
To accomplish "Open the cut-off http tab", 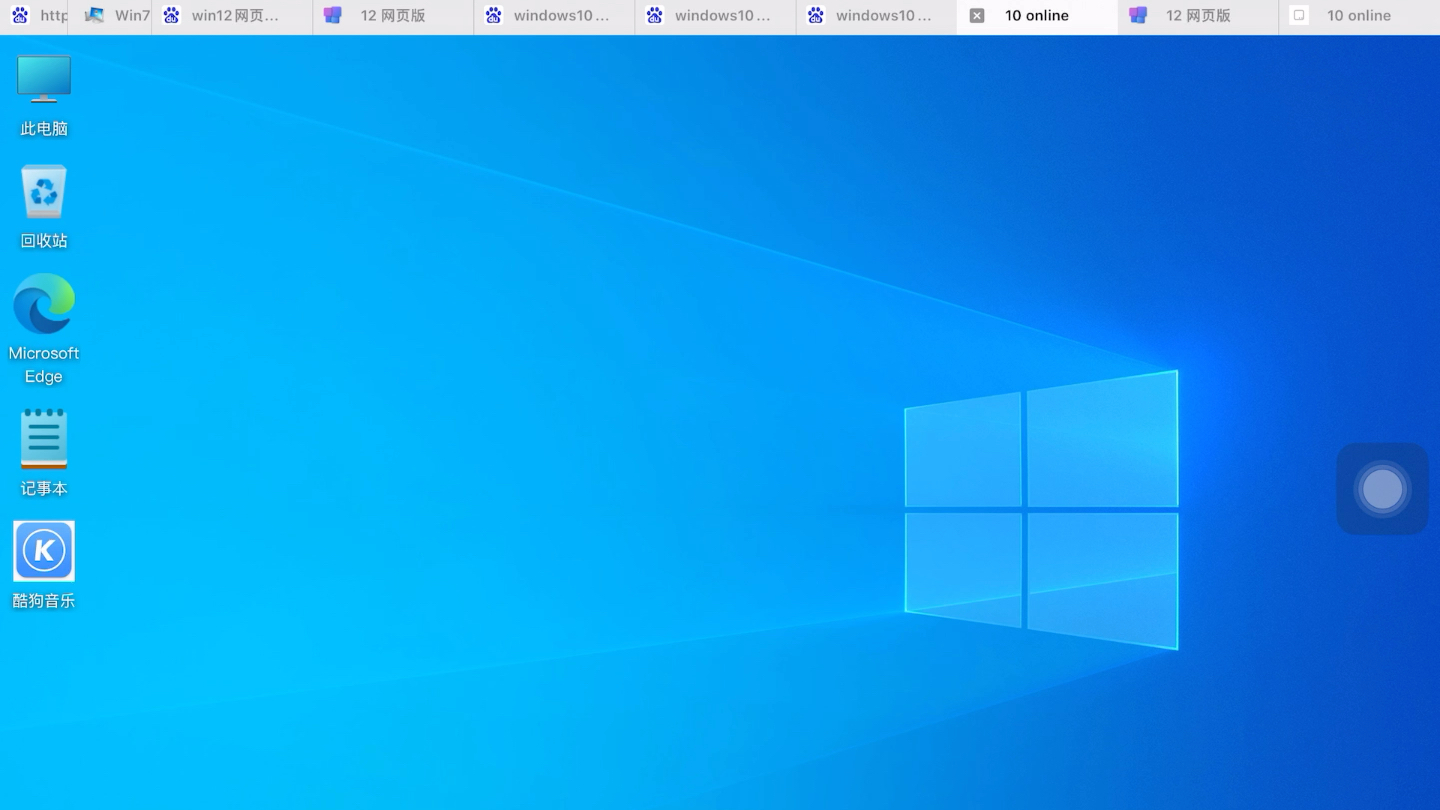I will coord(34,16).
